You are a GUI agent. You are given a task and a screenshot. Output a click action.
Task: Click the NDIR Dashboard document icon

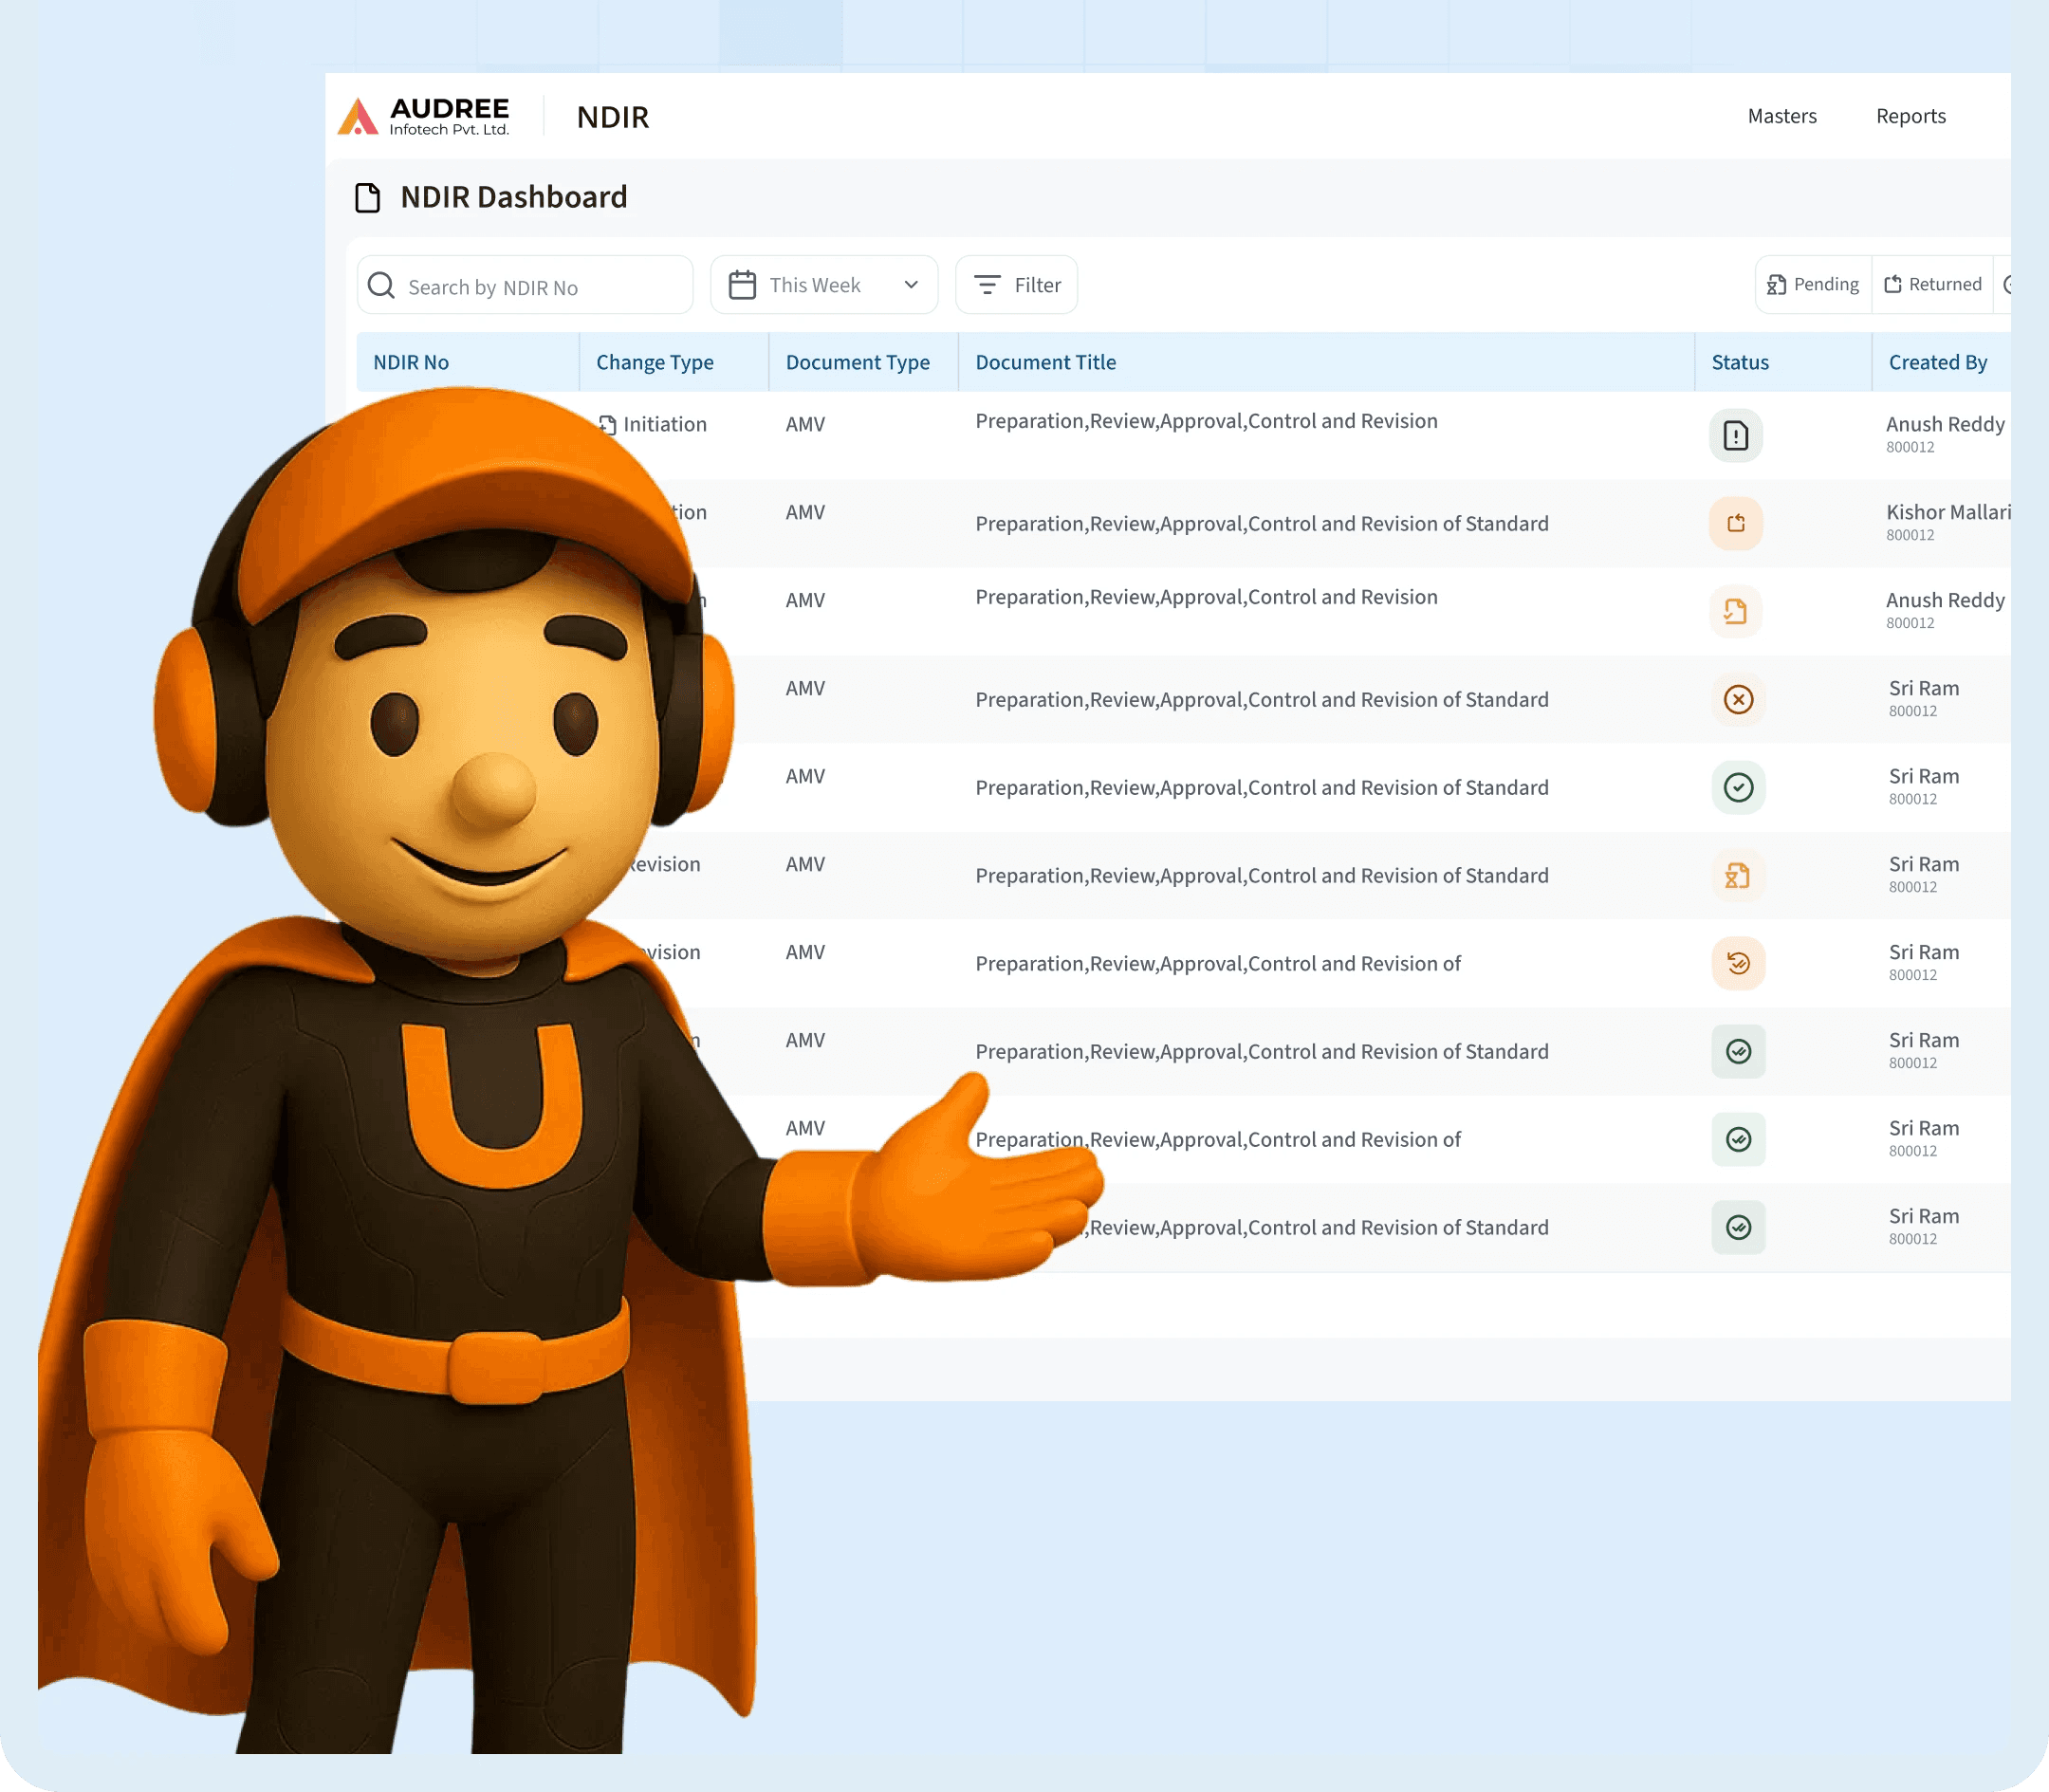click(369, 197)
